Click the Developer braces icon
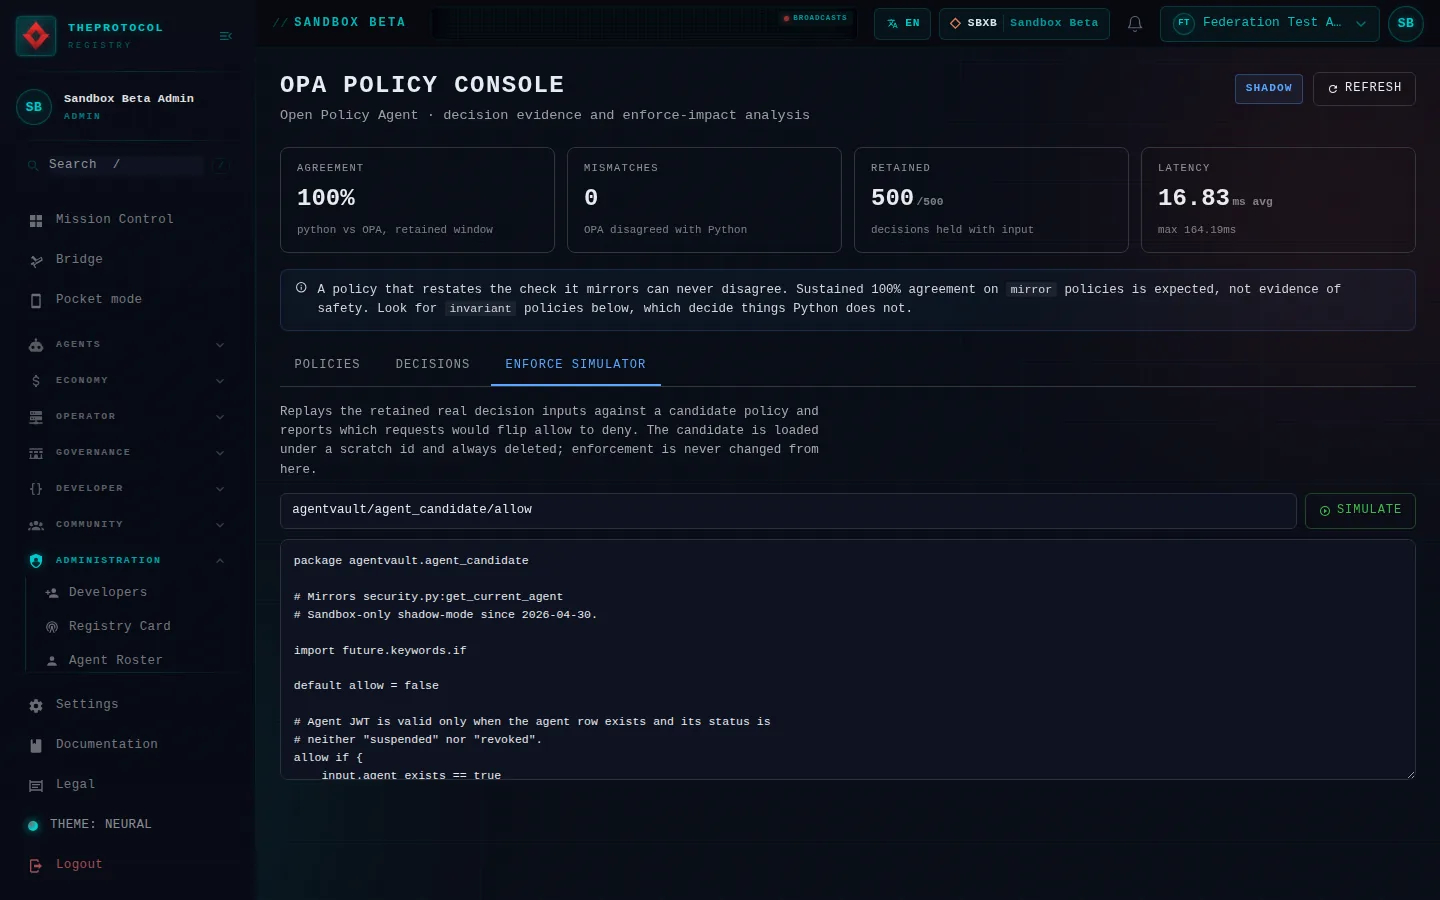Screen dimensions: 1440x900 (36, 489)
